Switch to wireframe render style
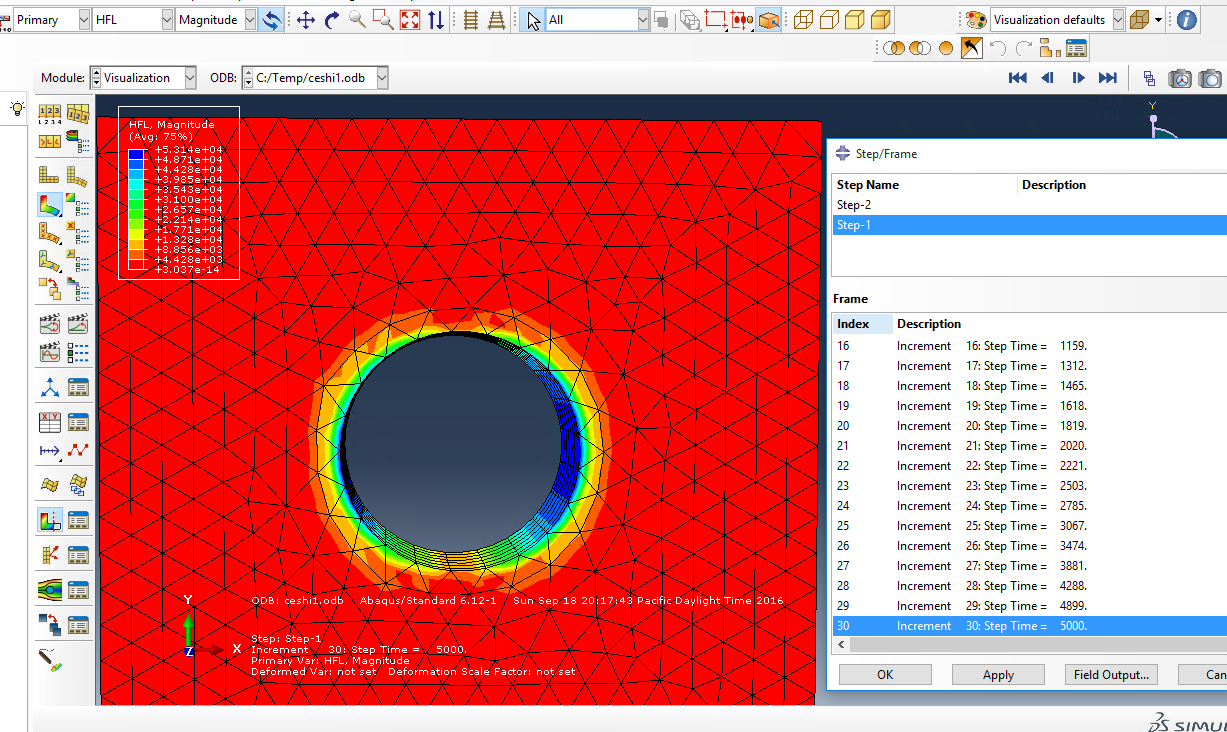Viewport: 1227px width, 732px height. pos(802,20)
